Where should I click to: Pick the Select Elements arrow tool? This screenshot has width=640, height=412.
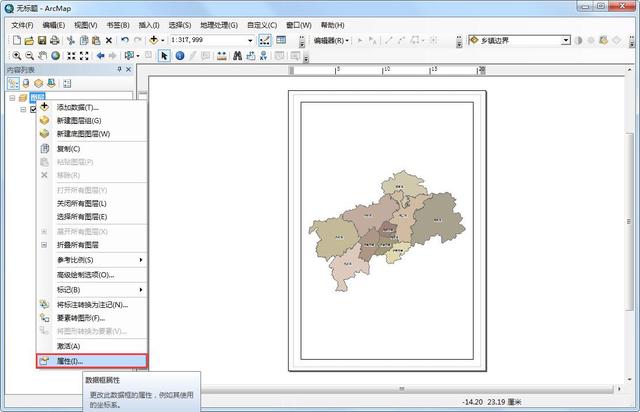164,56
